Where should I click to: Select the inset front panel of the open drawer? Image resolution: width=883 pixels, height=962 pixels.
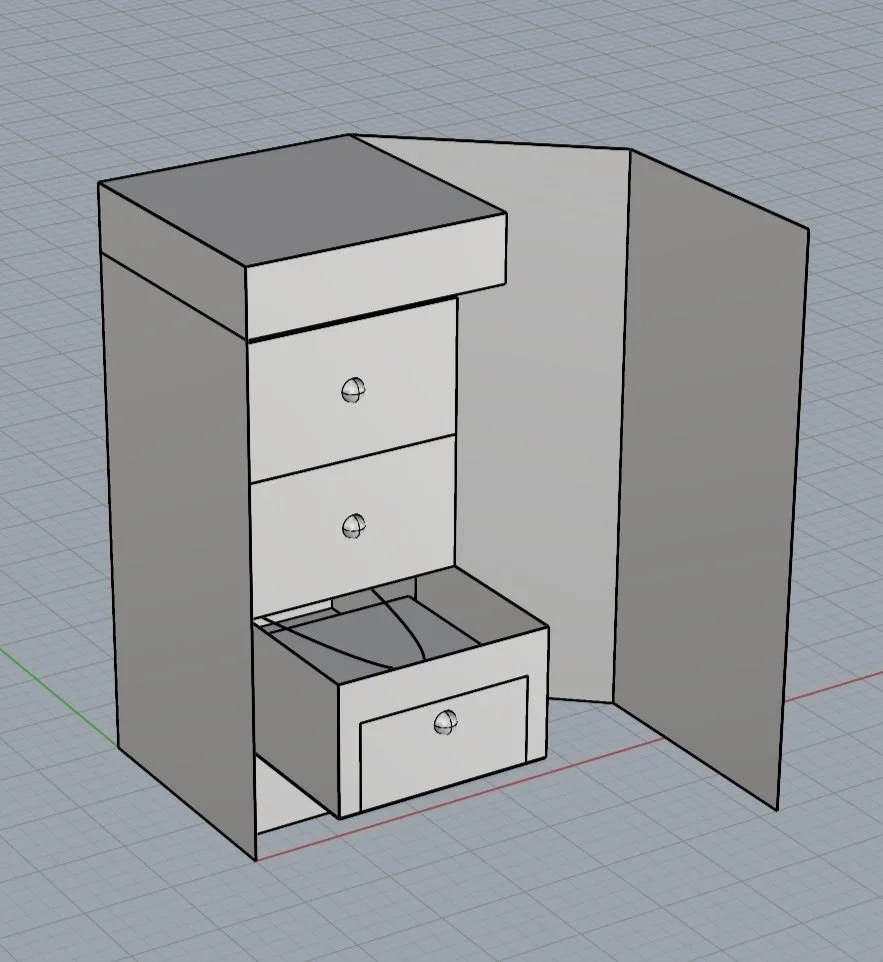pos(443,743)
